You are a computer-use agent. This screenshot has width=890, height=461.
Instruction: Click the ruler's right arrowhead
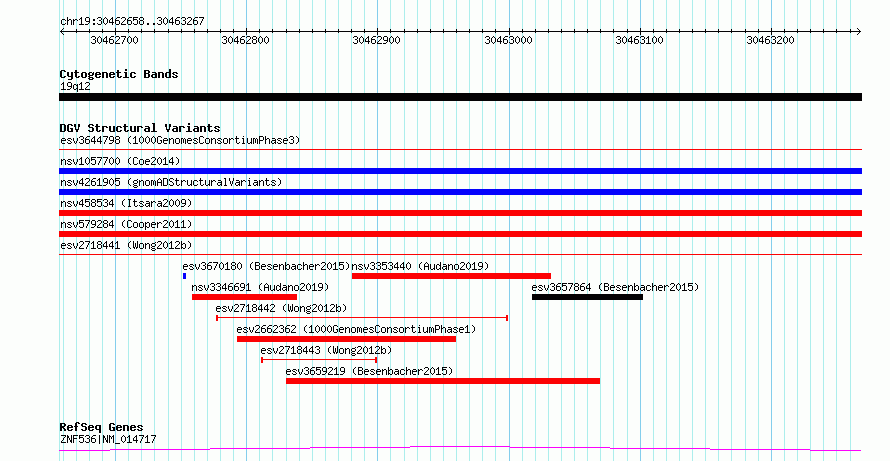[x=859, y=32]
